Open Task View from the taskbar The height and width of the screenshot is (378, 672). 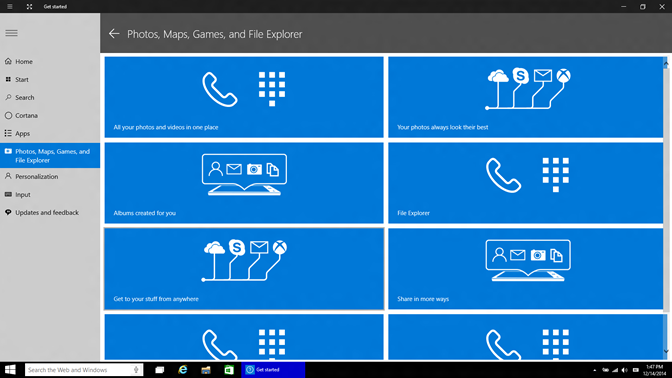point(159,369)
